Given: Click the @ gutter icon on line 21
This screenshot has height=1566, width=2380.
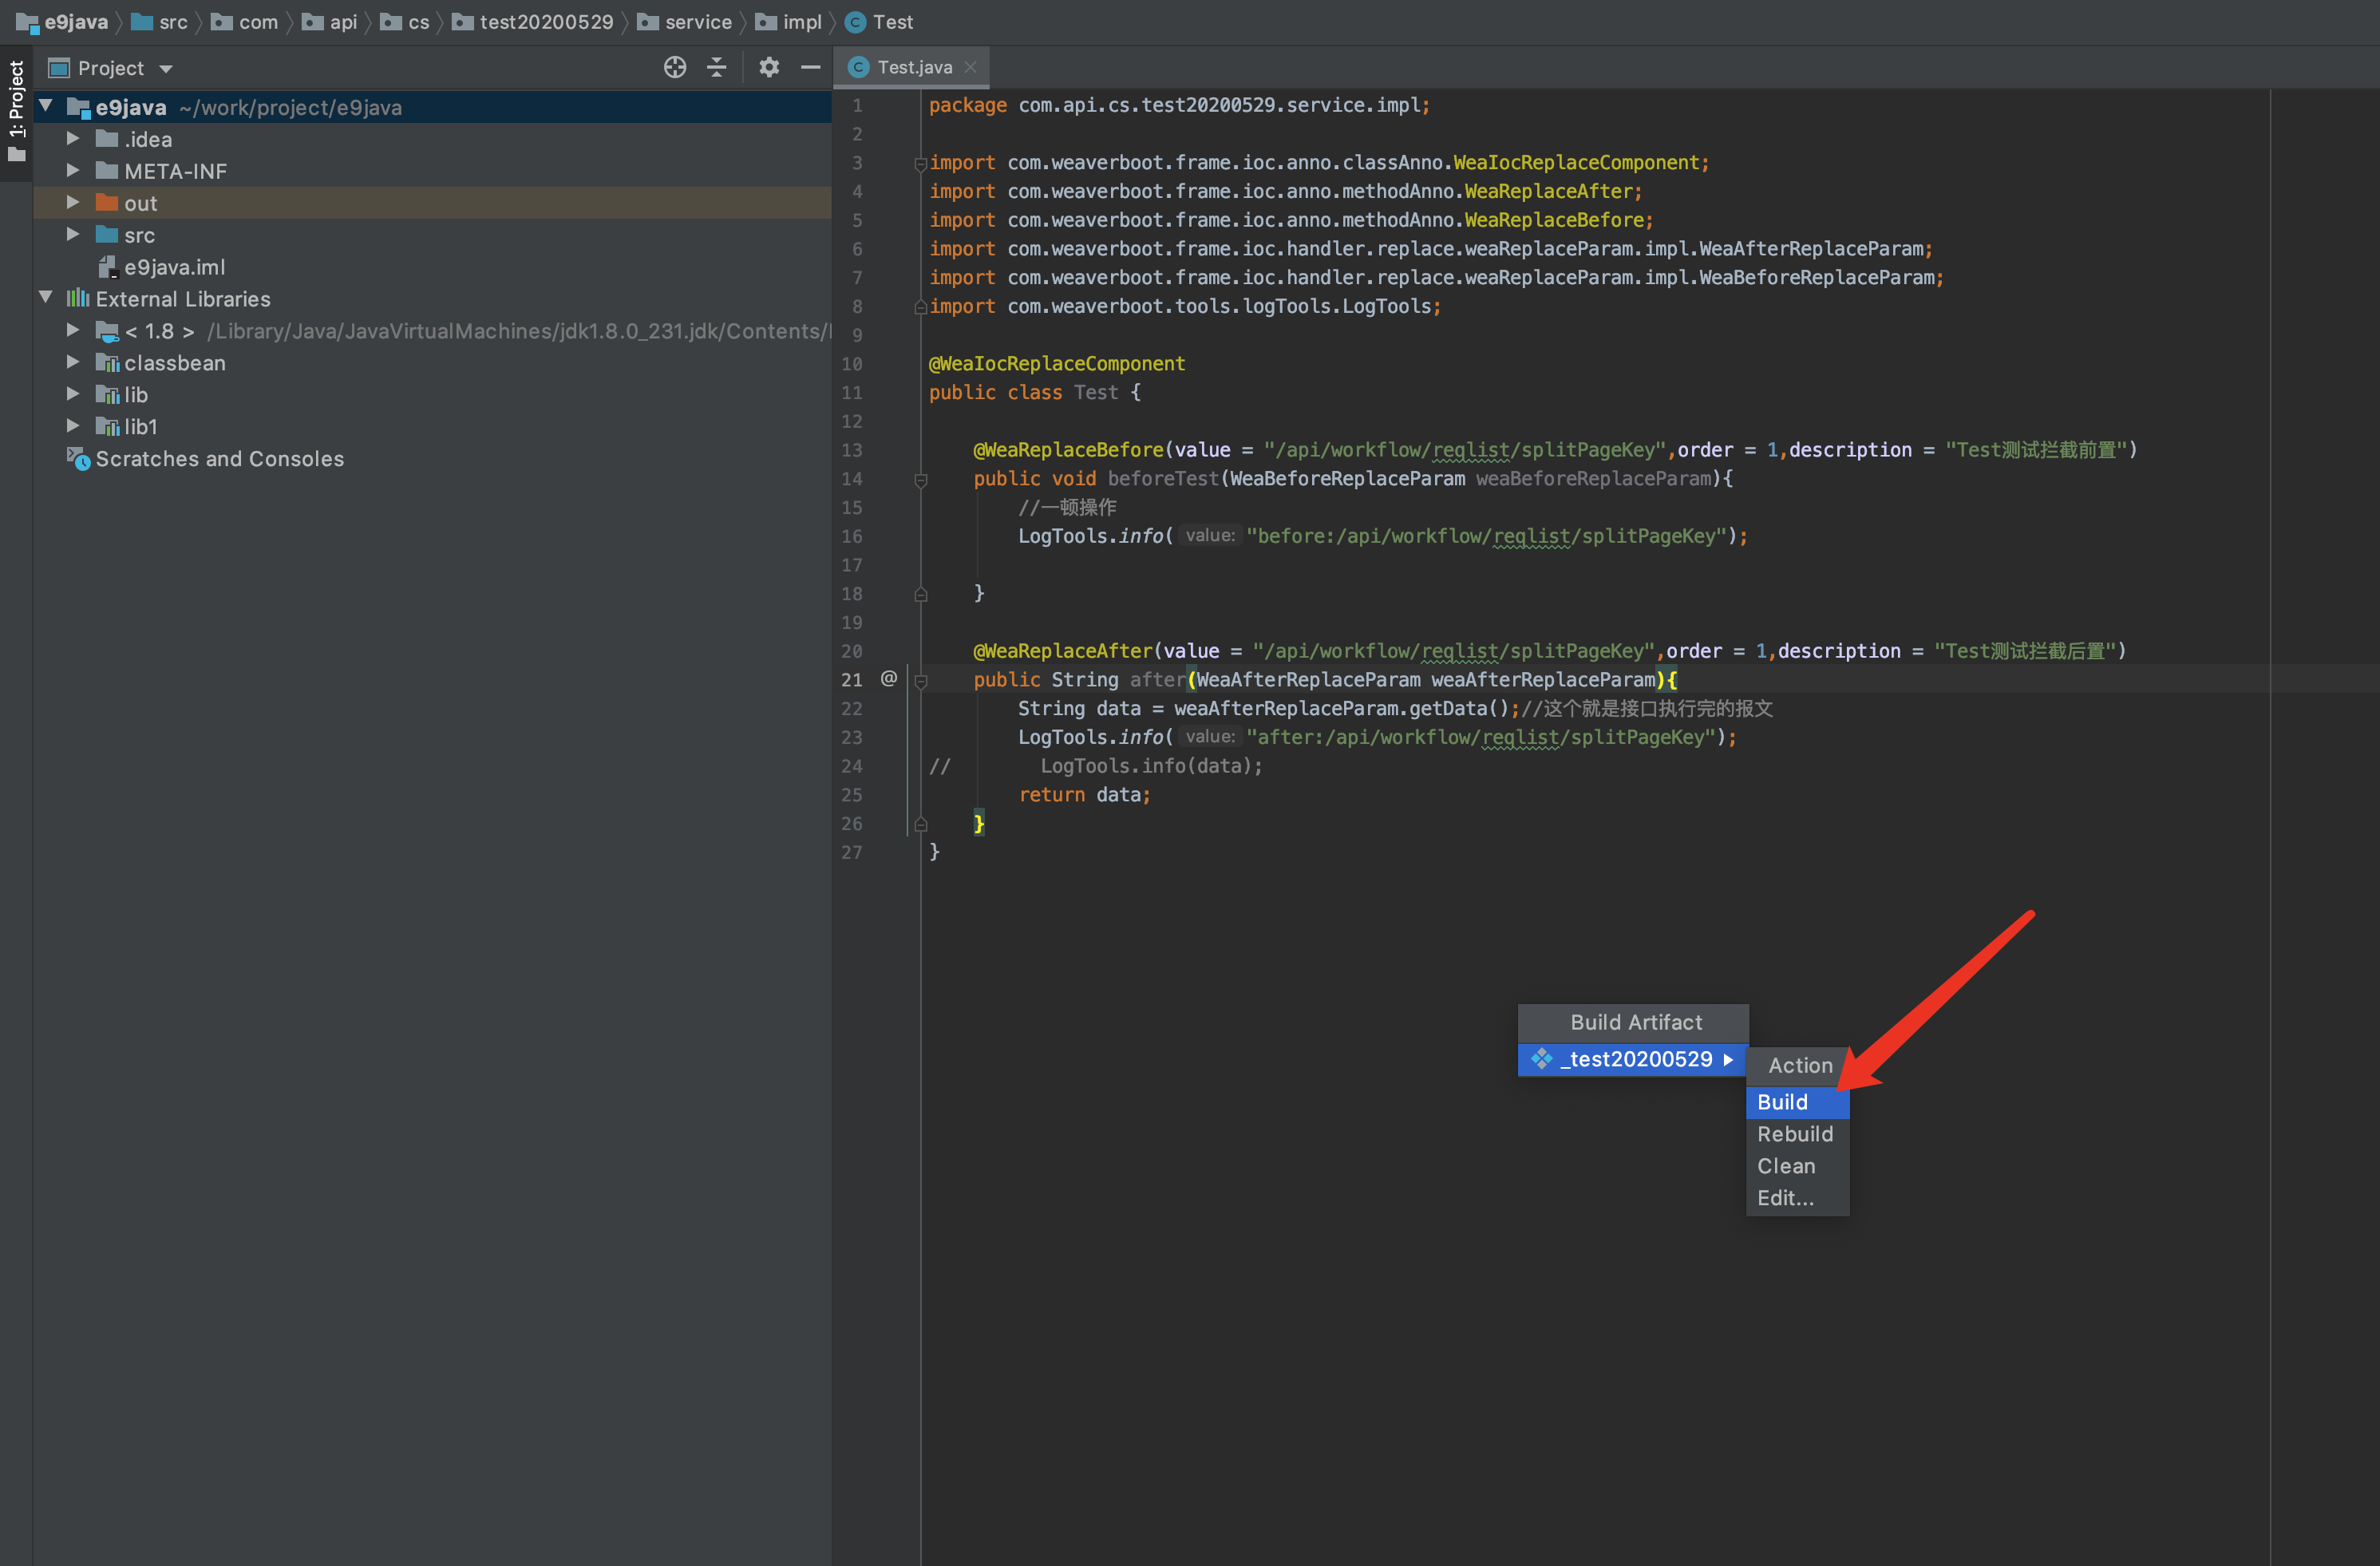Looking at the screenshot, I should click(x=888, y=679).
